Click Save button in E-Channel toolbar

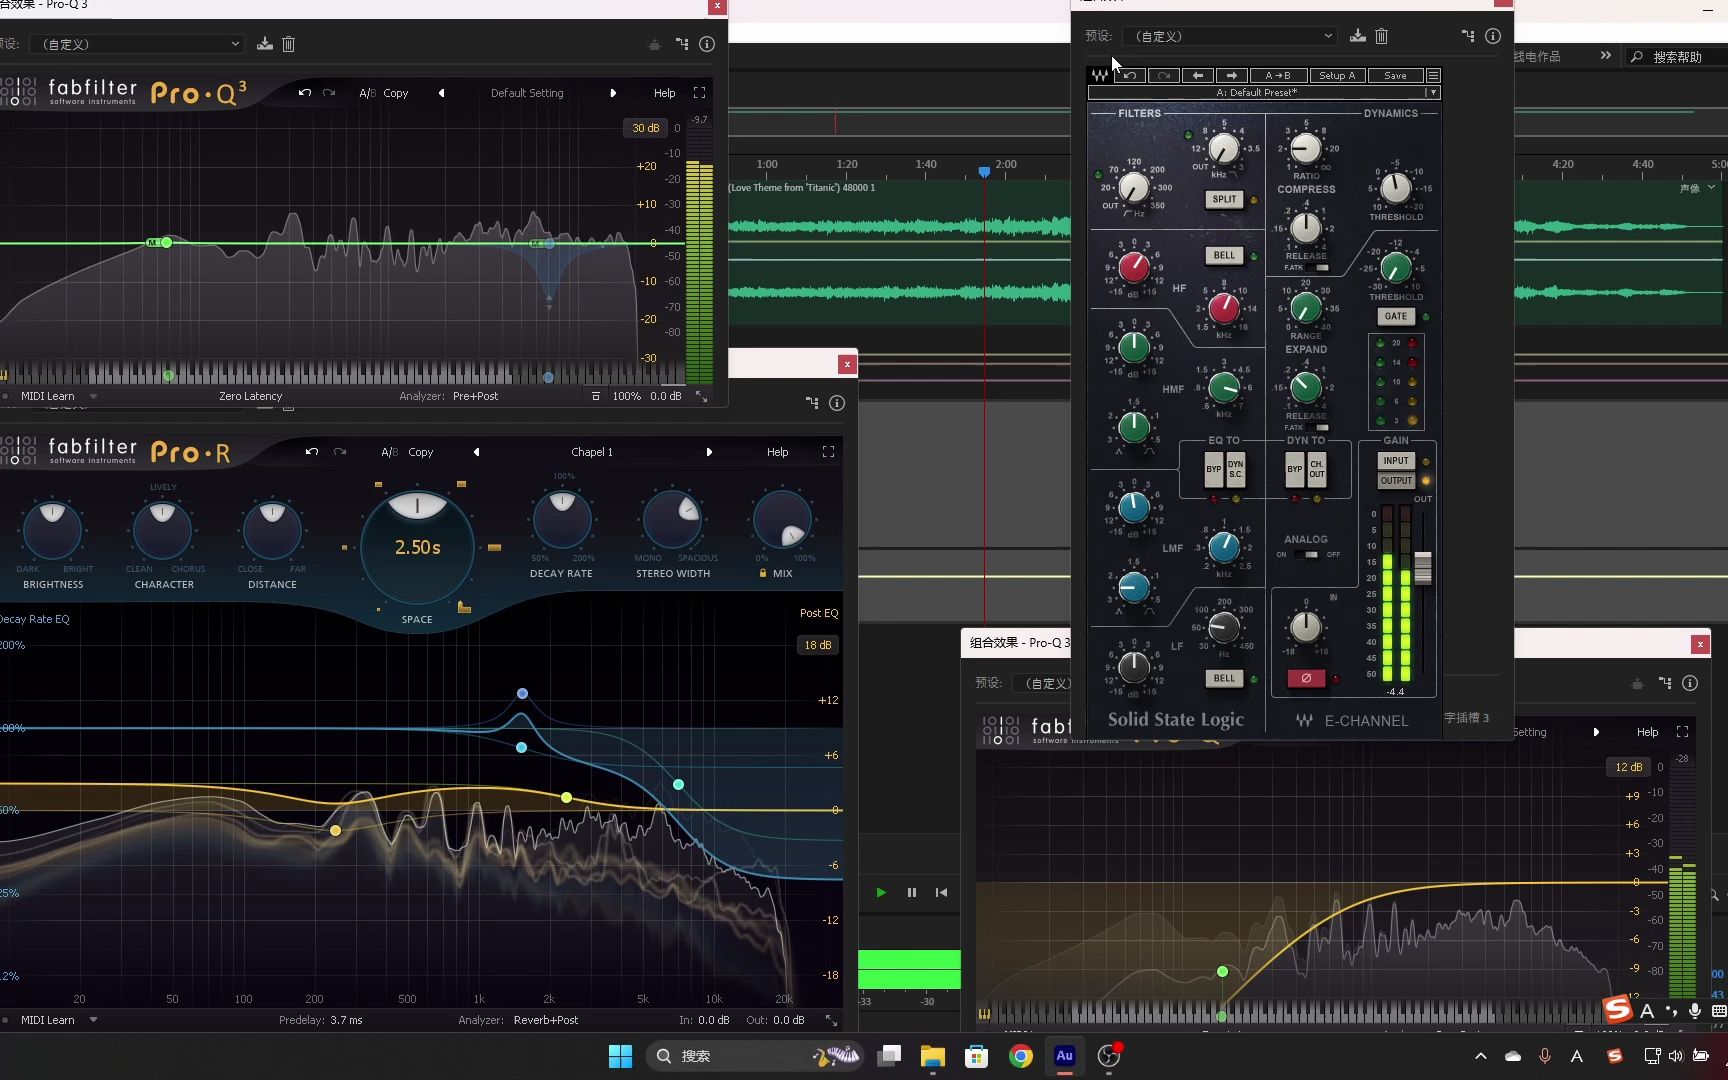point(1395,75)
